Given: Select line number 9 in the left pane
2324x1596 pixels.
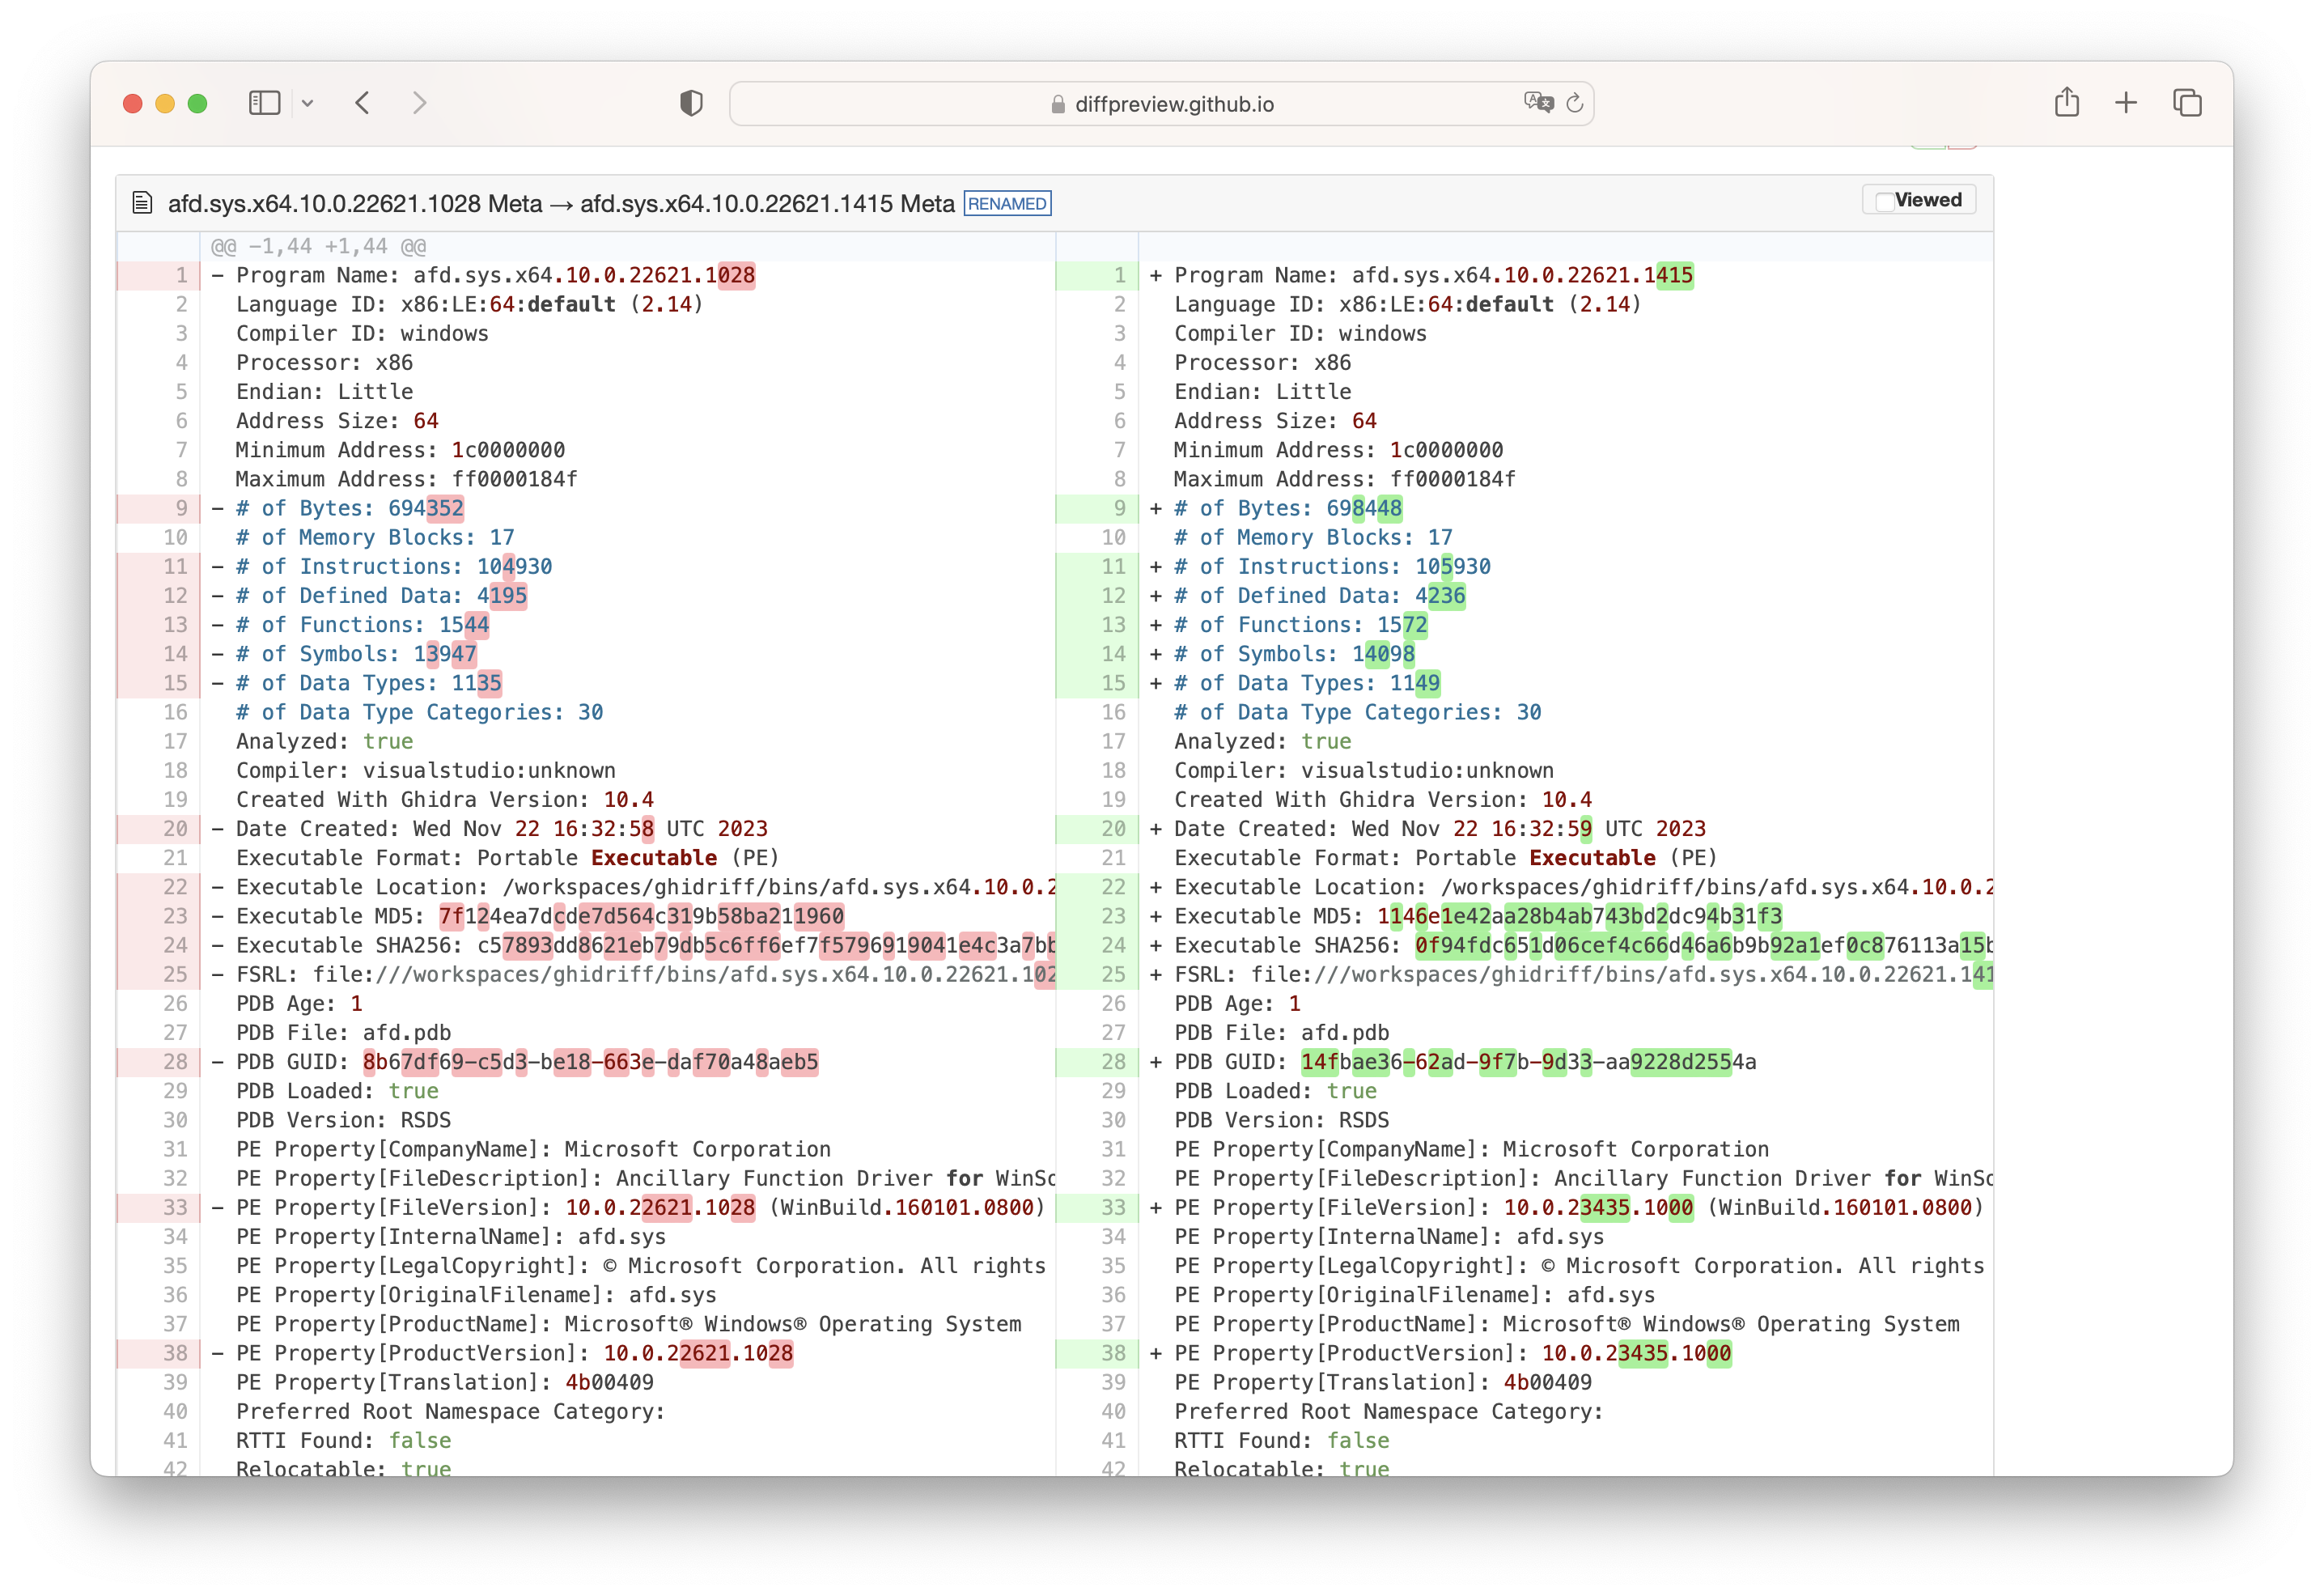Looking at the screenshot, I should [x=180, y=508].
